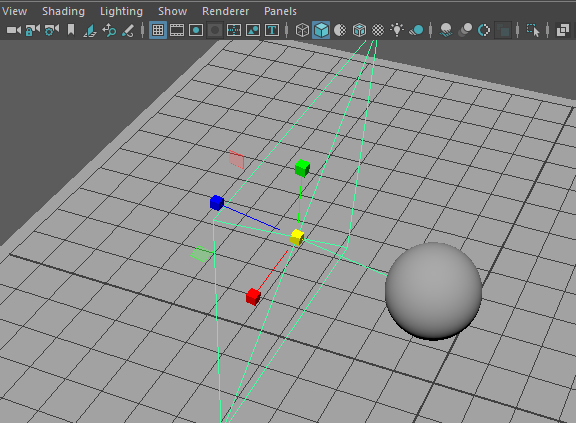Click the isolate select icon

(533, 30)
